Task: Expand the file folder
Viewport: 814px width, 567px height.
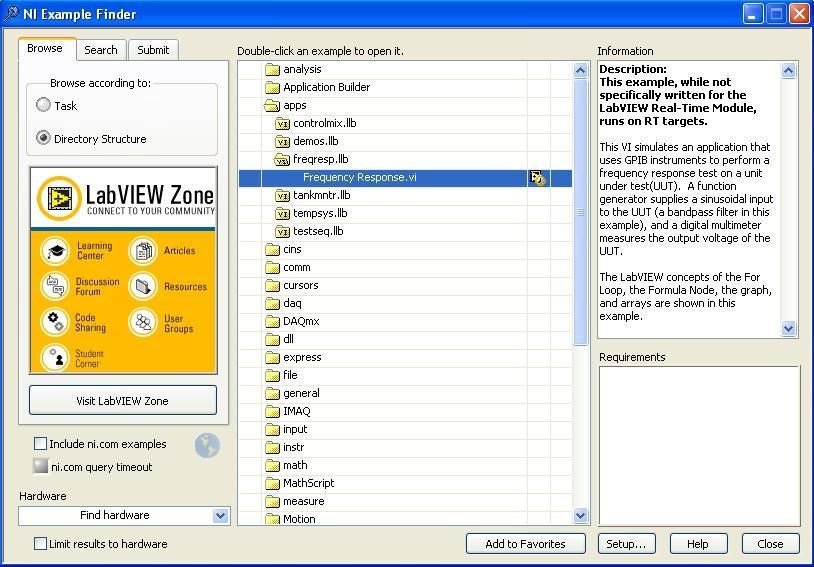Action: pos(273,375)
